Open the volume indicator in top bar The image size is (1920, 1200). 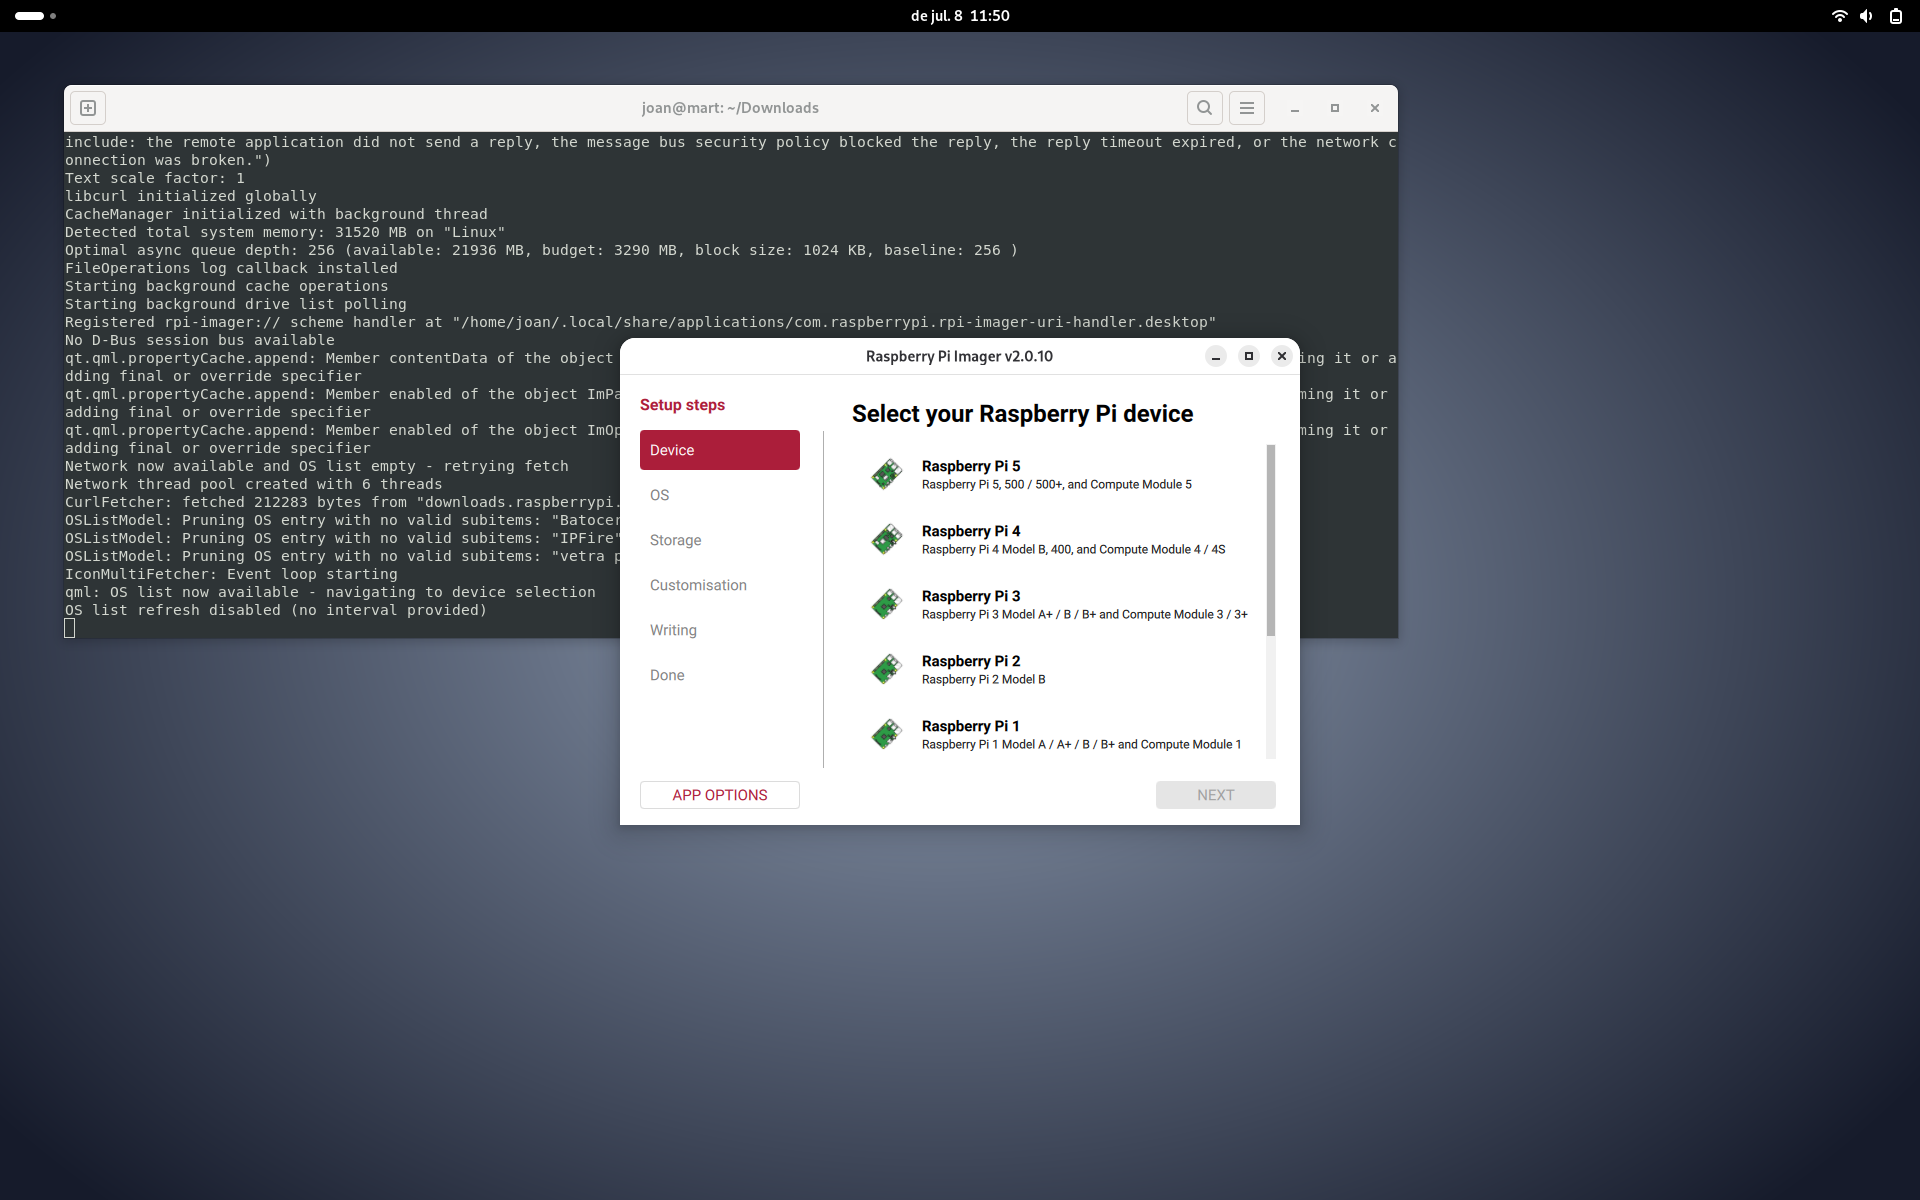tap(1866, 16)
